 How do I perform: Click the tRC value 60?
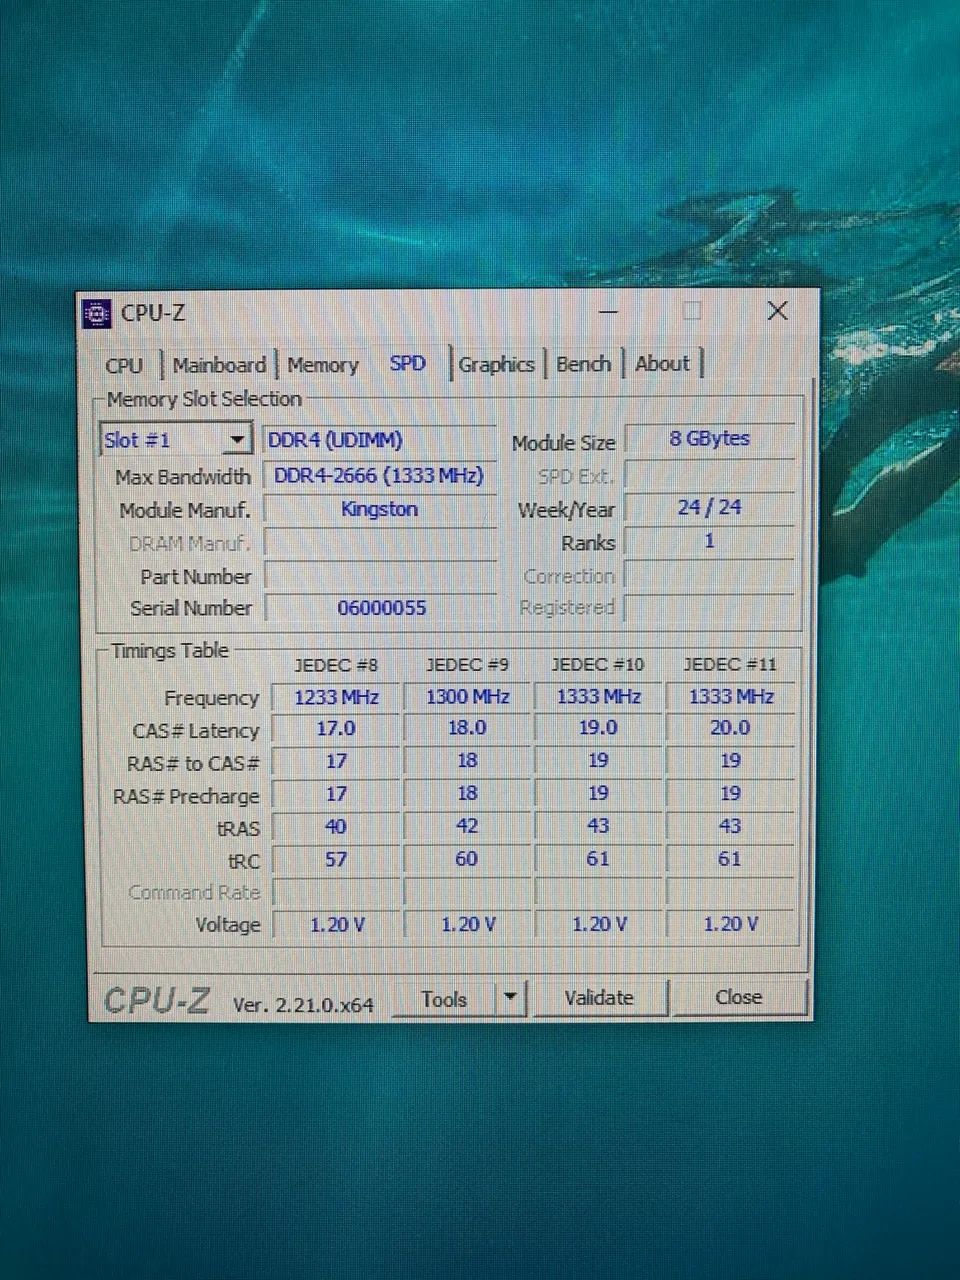pyautogui.click(x=467, y=859)
